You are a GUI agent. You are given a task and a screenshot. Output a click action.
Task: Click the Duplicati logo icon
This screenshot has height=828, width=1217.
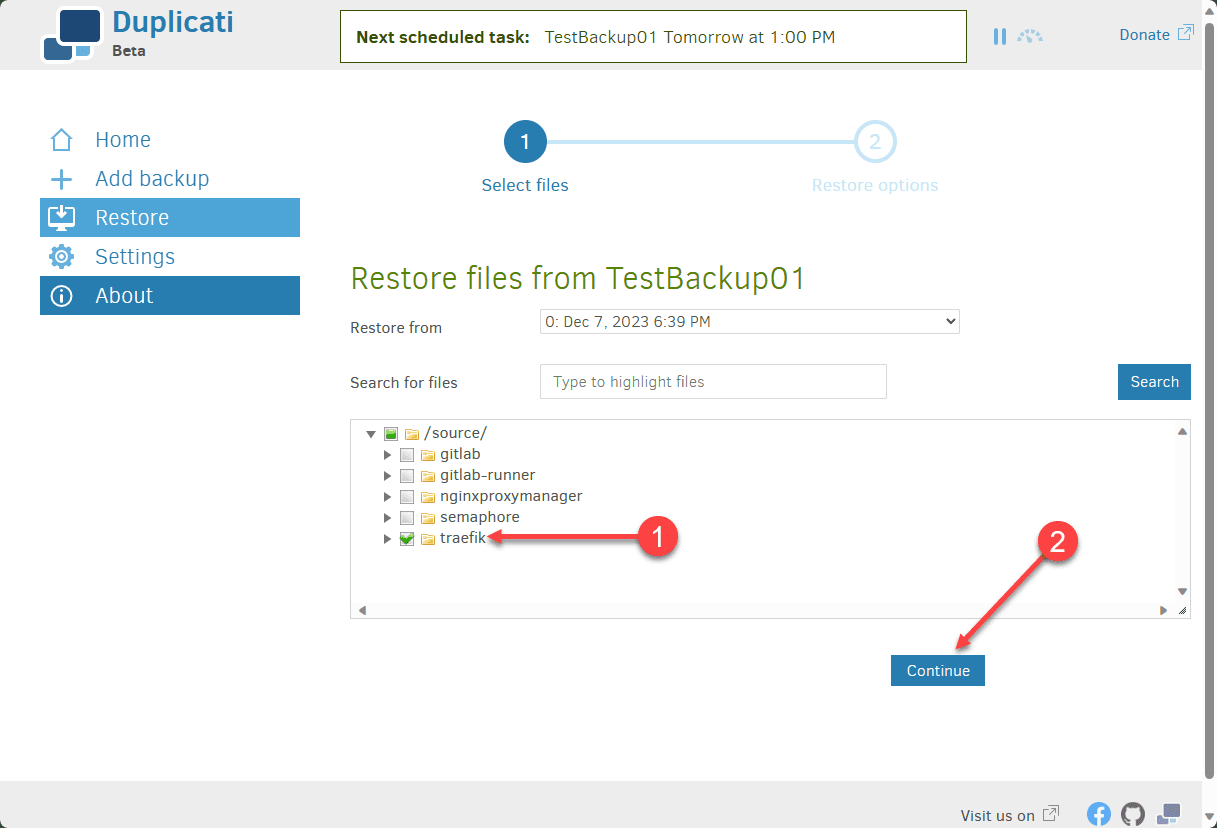point(72,35)
